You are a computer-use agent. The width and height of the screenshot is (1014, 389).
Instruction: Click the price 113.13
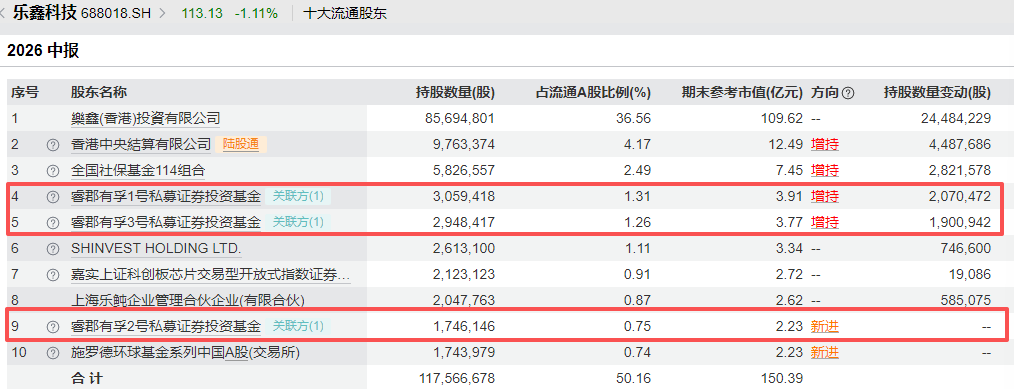201,13
